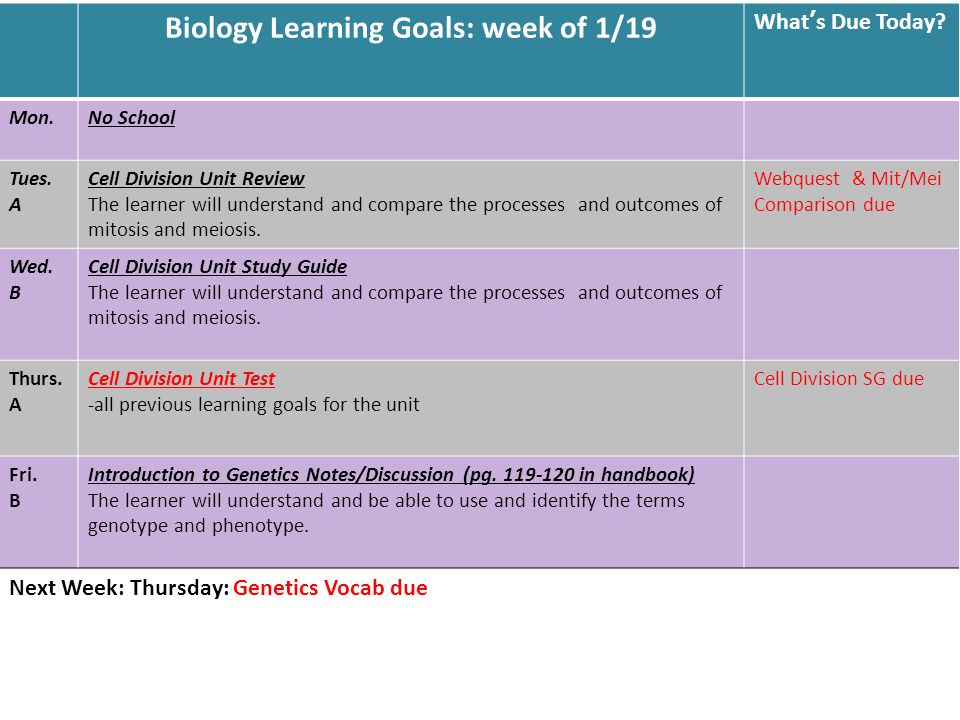Image resolution: width=960 pixels, height=720 pixels.
Task: Open the Cell Division Unit Study Guide link
Action: 217,266
